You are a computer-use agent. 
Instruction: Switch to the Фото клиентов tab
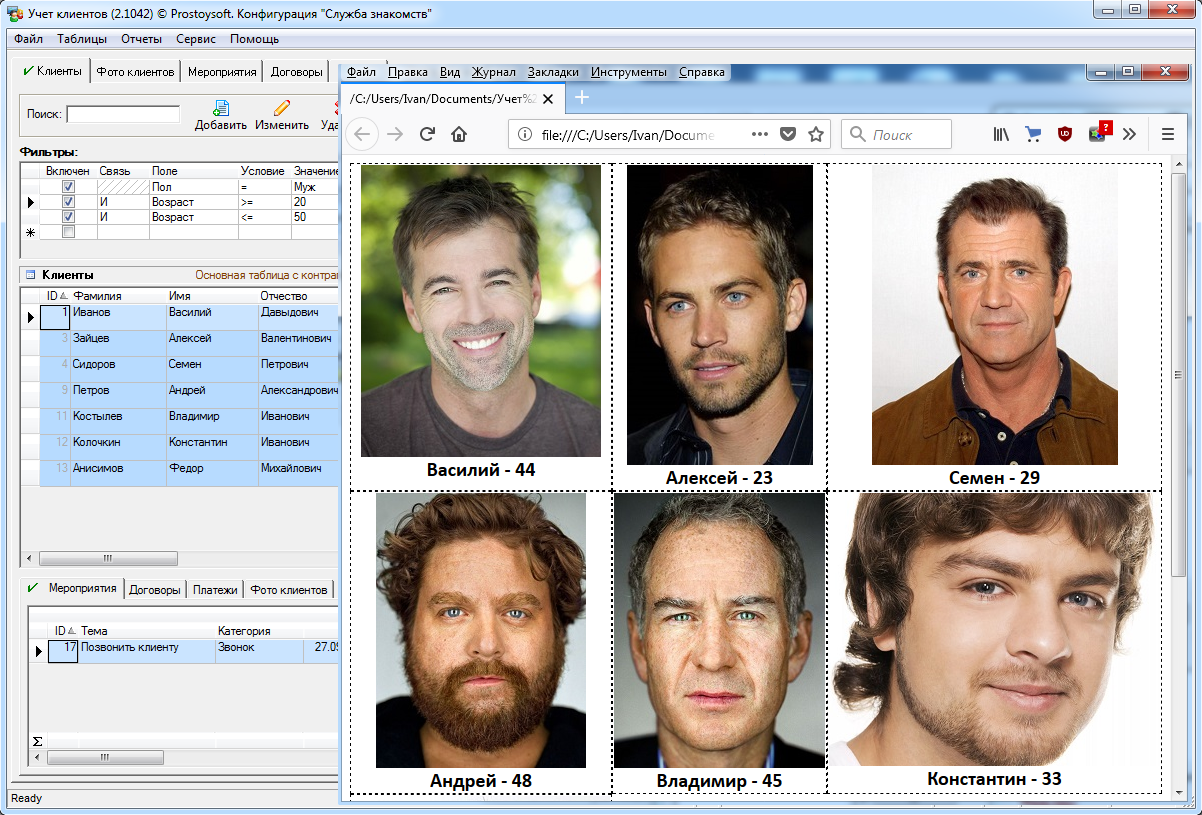[x=135, y=72]
